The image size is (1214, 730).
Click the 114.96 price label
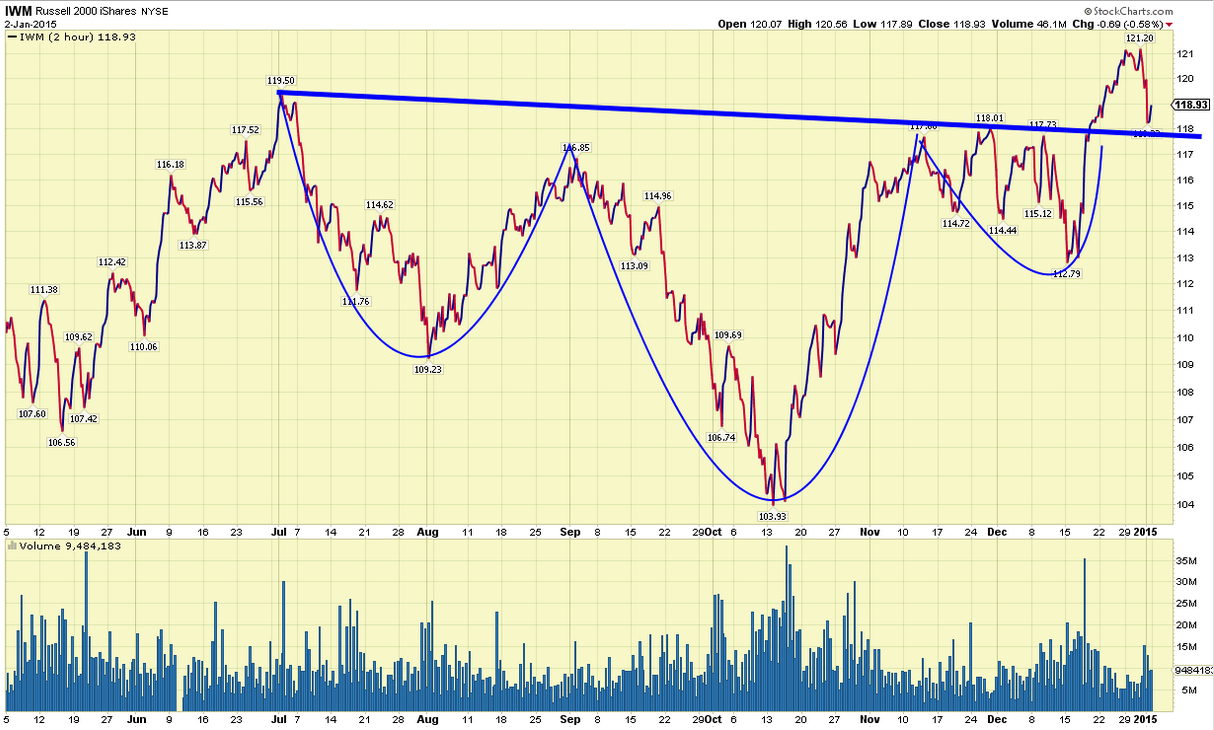(657, 196)
